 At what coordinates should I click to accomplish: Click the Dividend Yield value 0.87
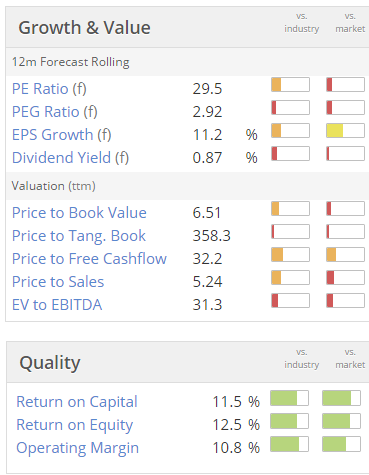click(207, 158)
